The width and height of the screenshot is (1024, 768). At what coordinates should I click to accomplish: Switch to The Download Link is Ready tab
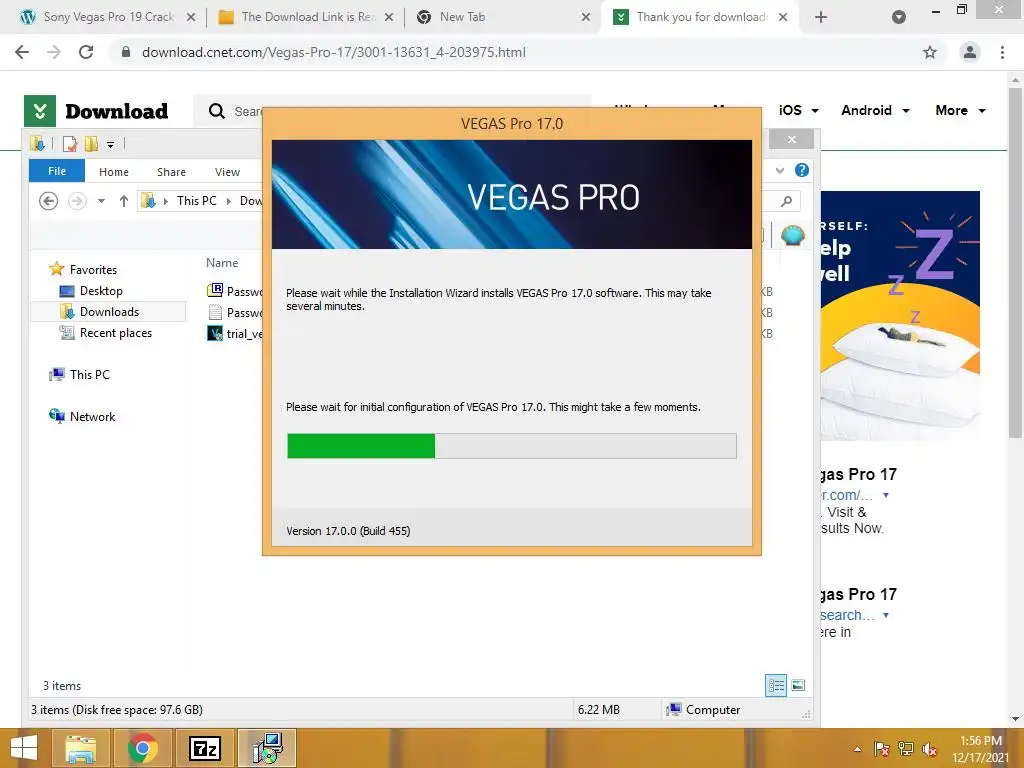(x=307, y=17)
